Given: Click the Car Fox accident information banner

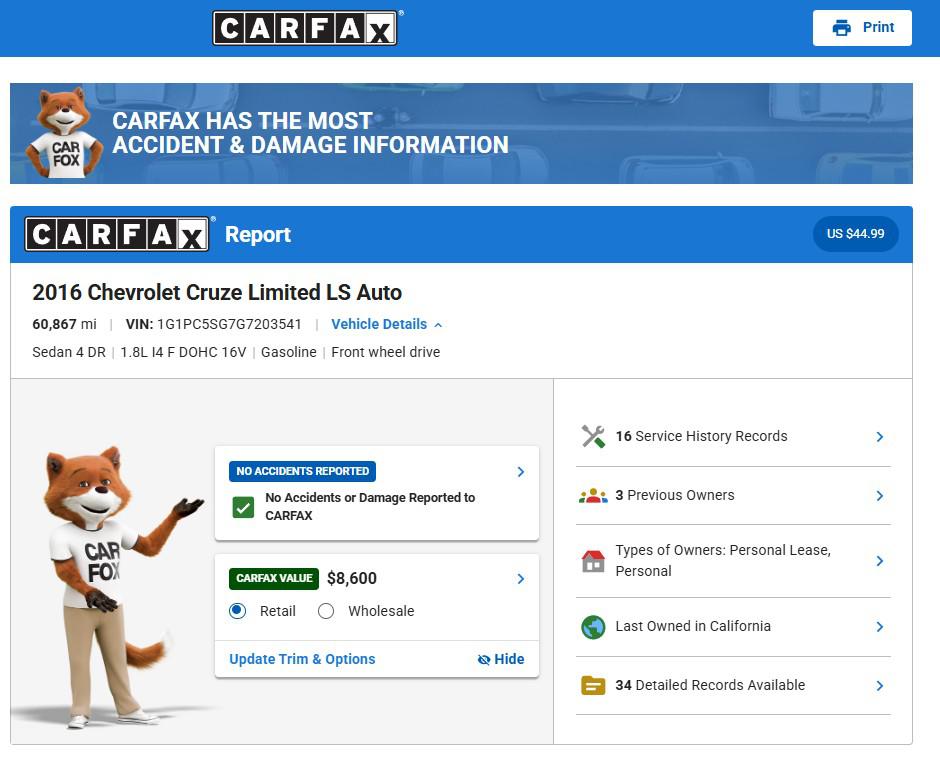Looking at the screenshot, I should pos(461,133).
